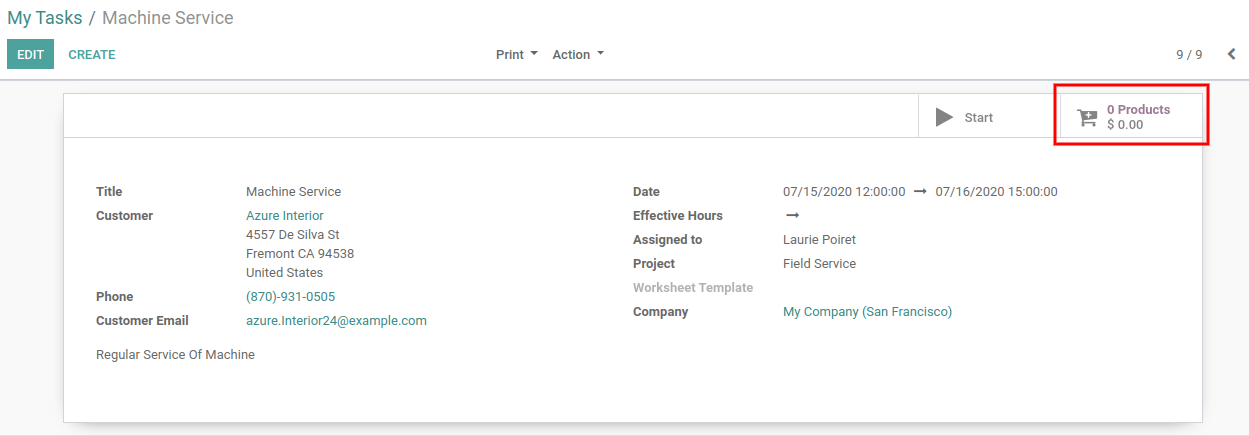Click the $ 0.00 amount
The image size is (1249, 436).
pos(1125,125)
